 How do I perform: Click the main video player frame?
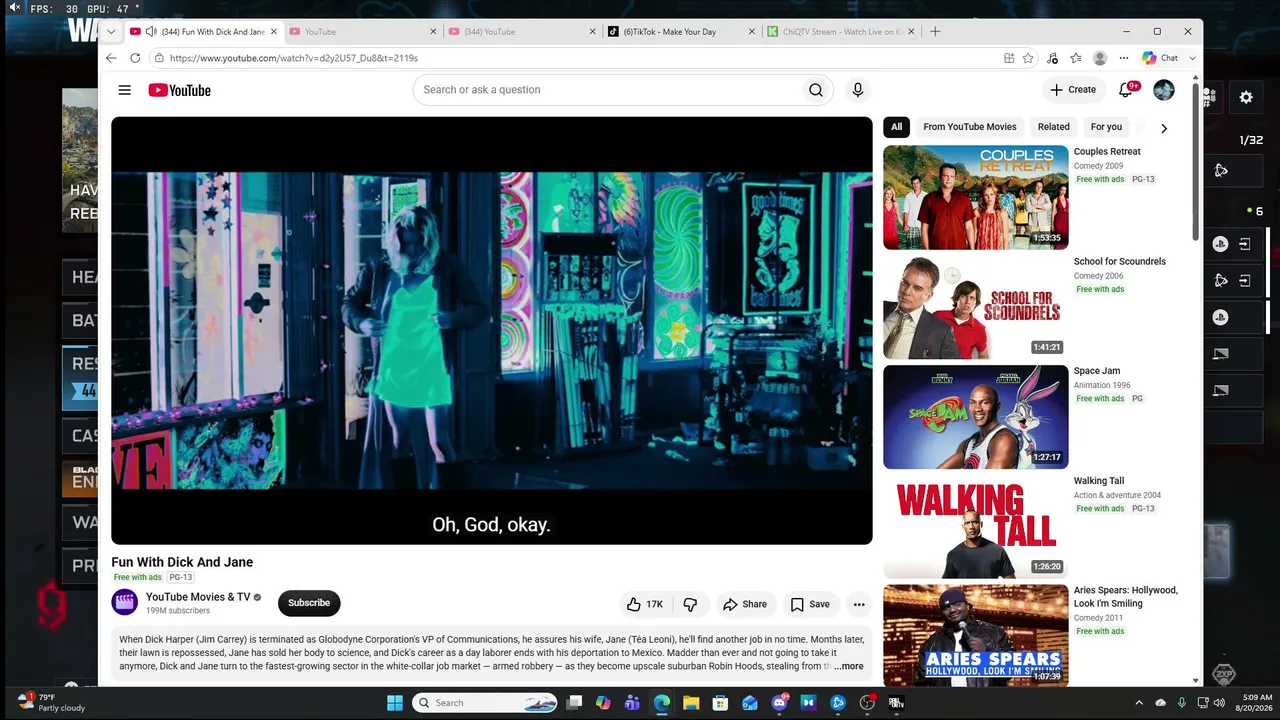tap(492, 331)
